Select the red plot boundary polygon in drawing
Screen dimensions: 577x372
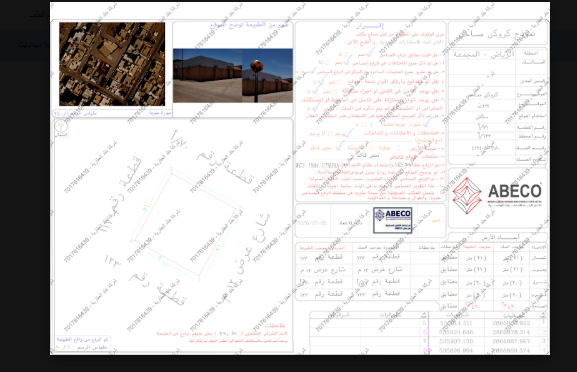click(185, 224)
